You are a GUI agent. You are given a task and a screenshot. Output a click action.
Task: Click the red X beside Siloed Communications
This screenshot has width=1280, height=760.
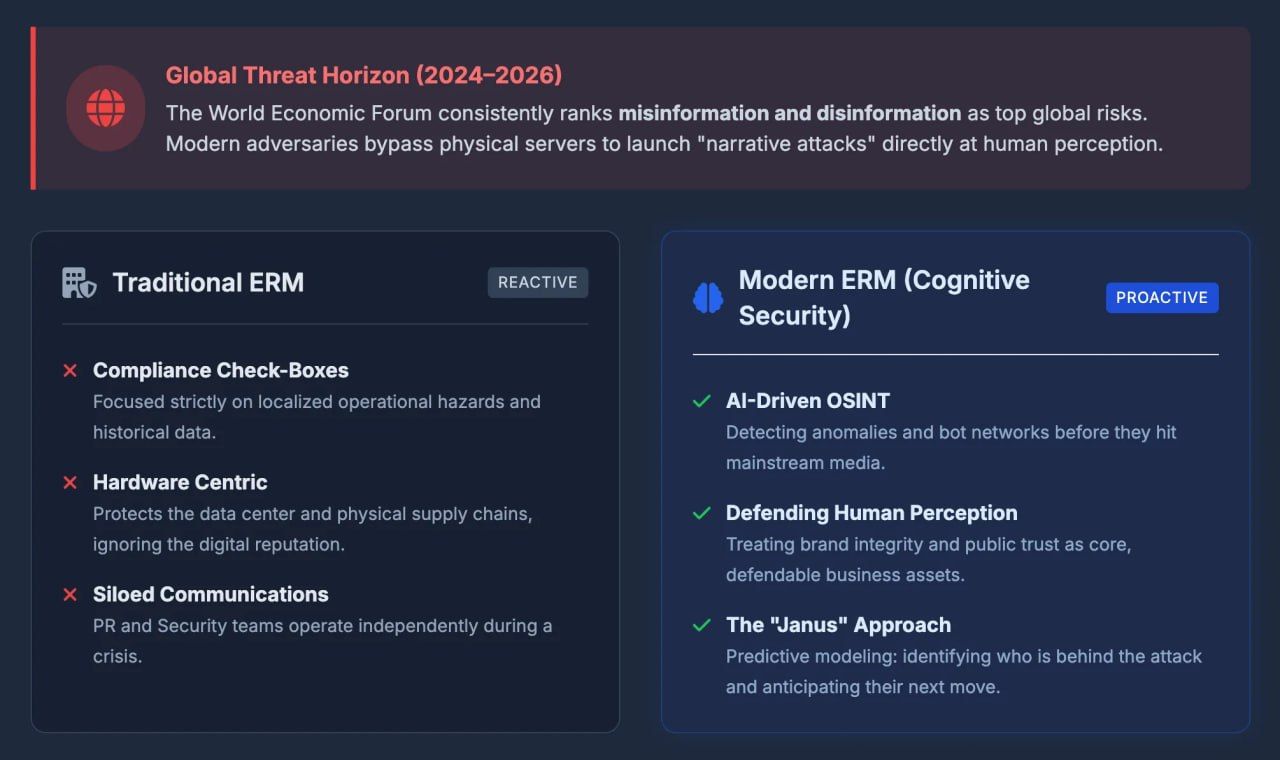coord(70,594)
